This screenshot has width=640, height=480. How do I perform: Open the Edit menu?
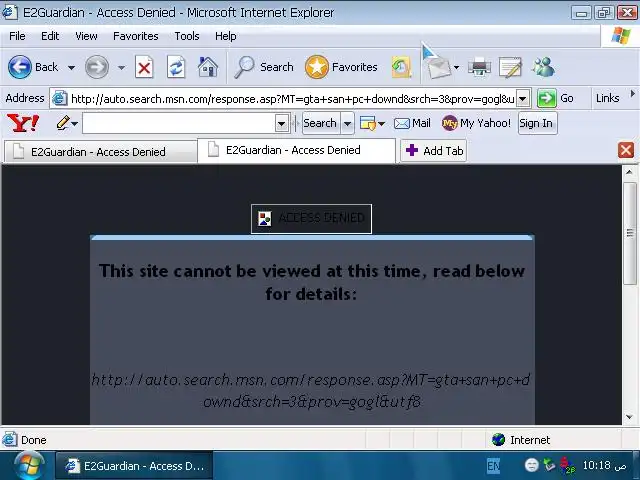[x=50, y=36]
